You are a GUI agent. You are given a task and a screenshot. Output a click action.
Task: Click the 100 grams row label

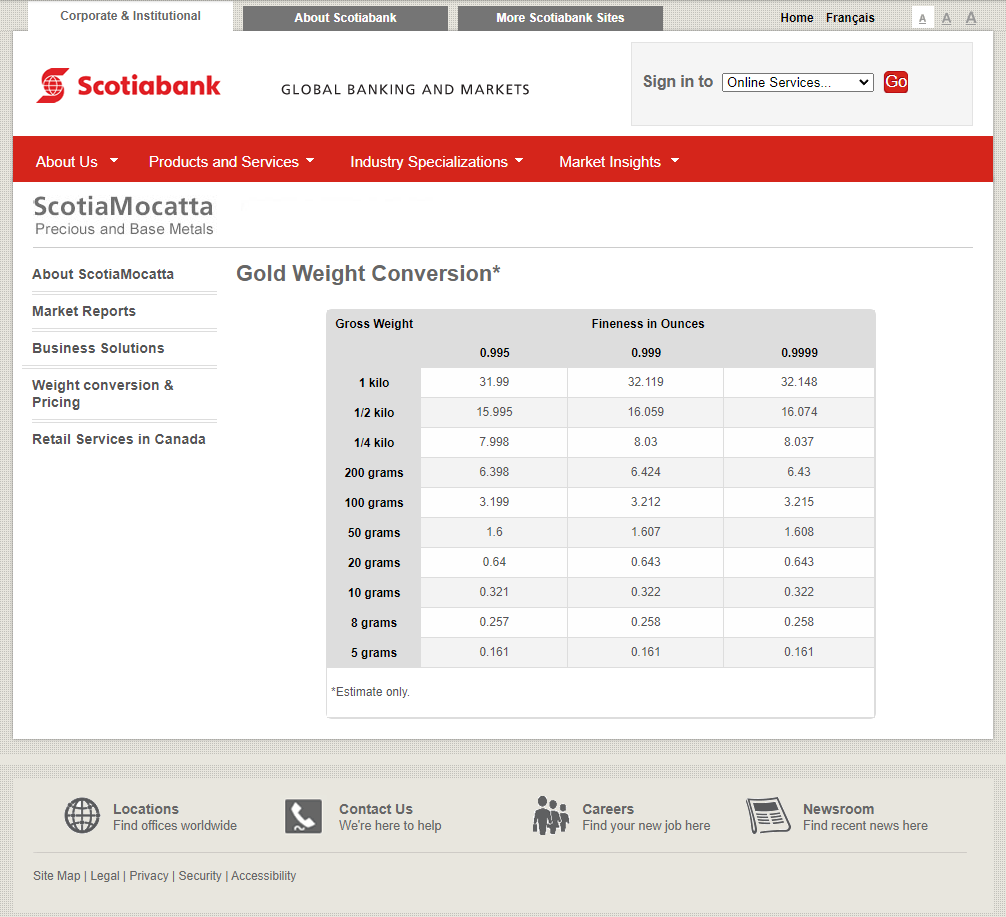click(374, 503)
